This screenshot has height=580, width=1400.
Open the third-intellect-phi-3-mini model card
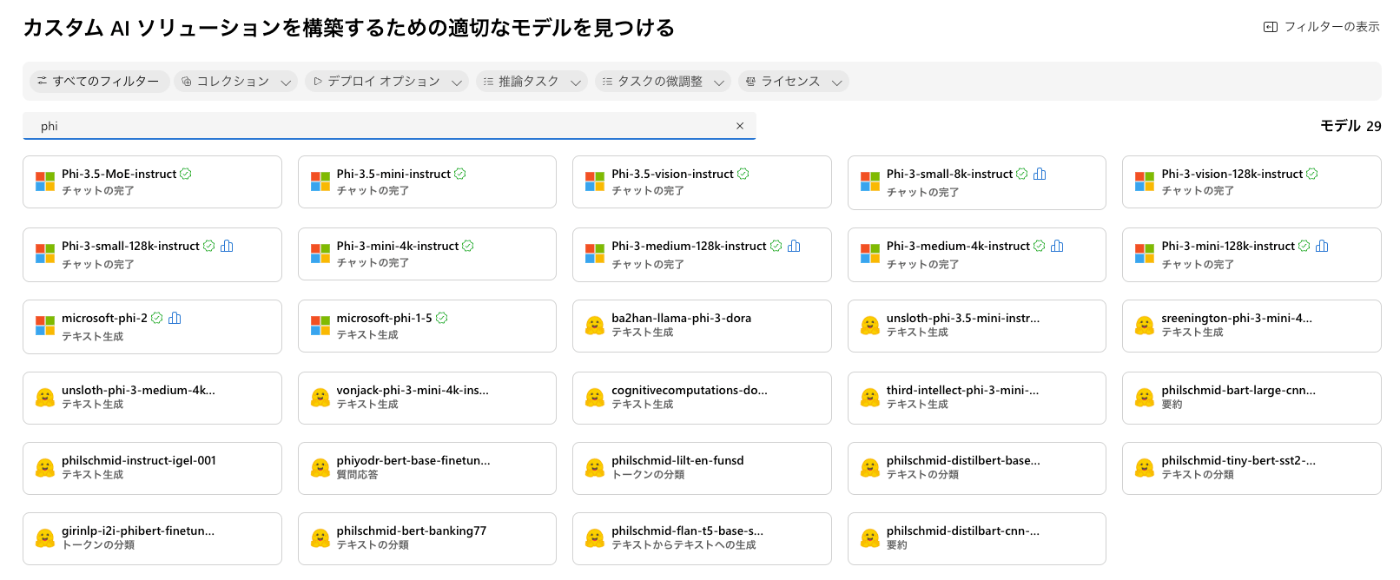[977, 397]
